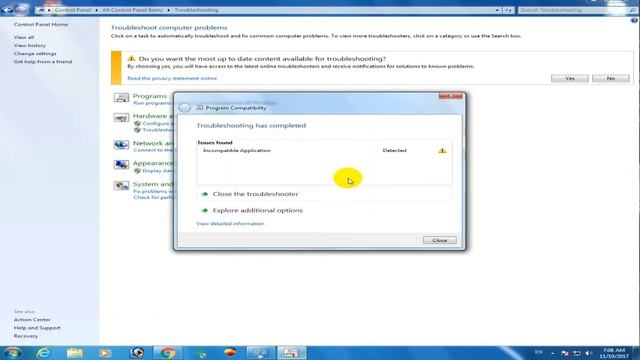Click the EN language indicator in taskbar
This screenshot has height=360, width=640.
point(539,352)
